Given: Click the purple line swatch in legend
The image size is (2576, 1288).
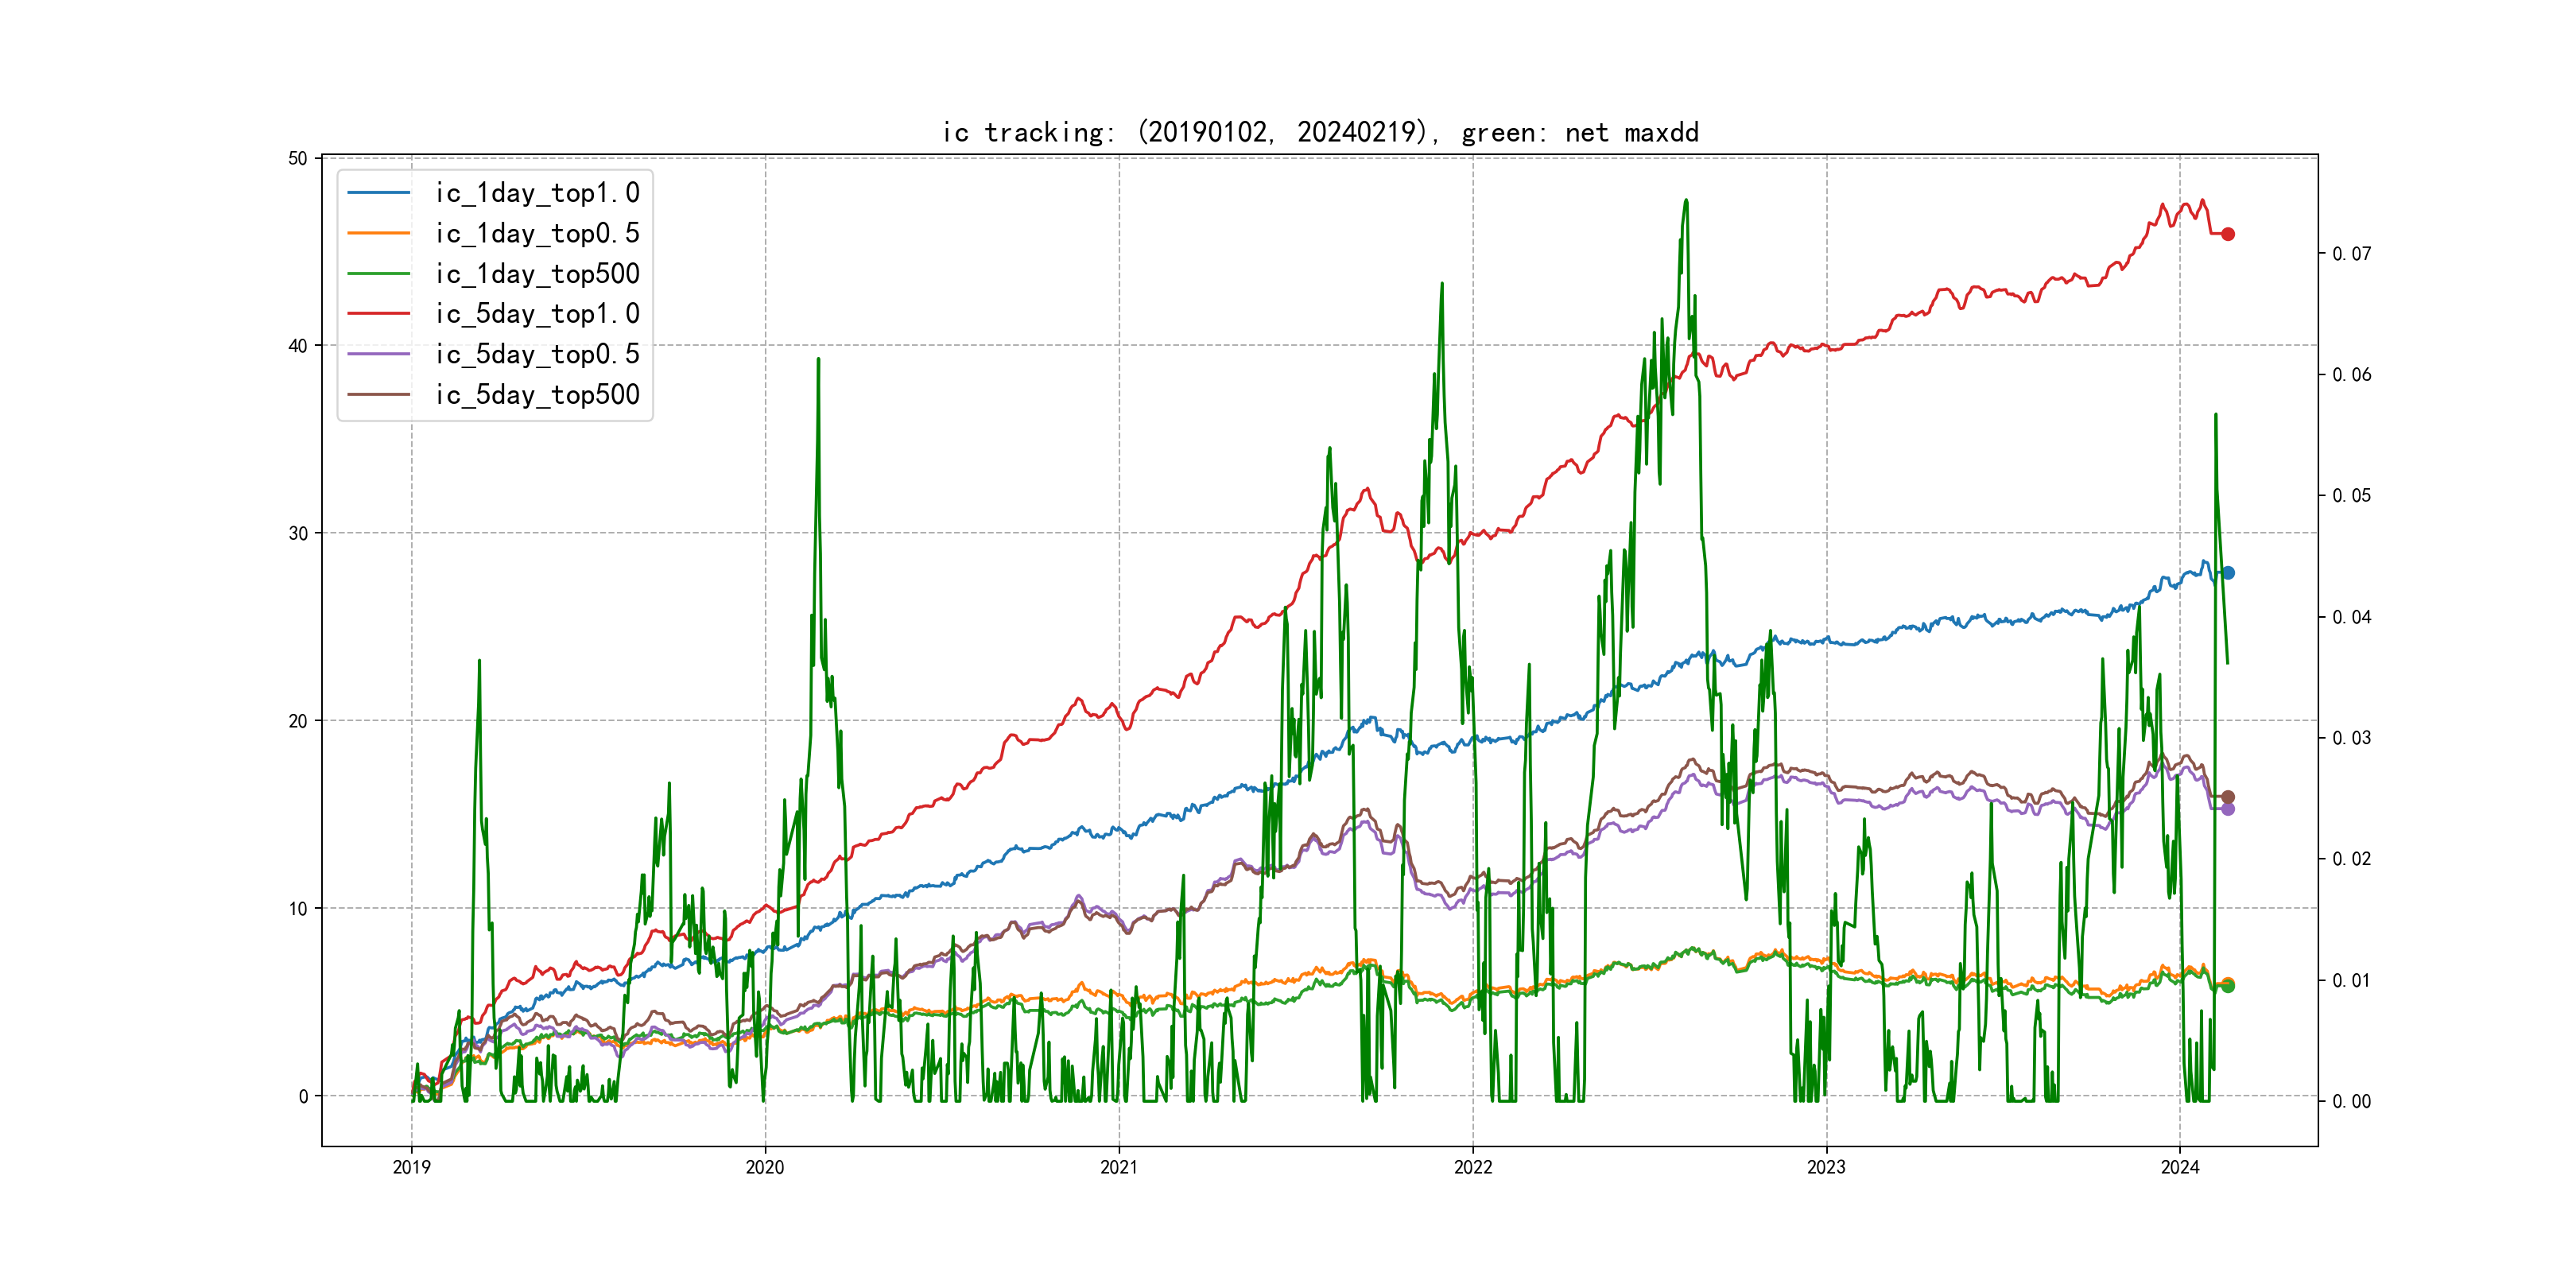Looking at the screenshot, I should [378, 354].
